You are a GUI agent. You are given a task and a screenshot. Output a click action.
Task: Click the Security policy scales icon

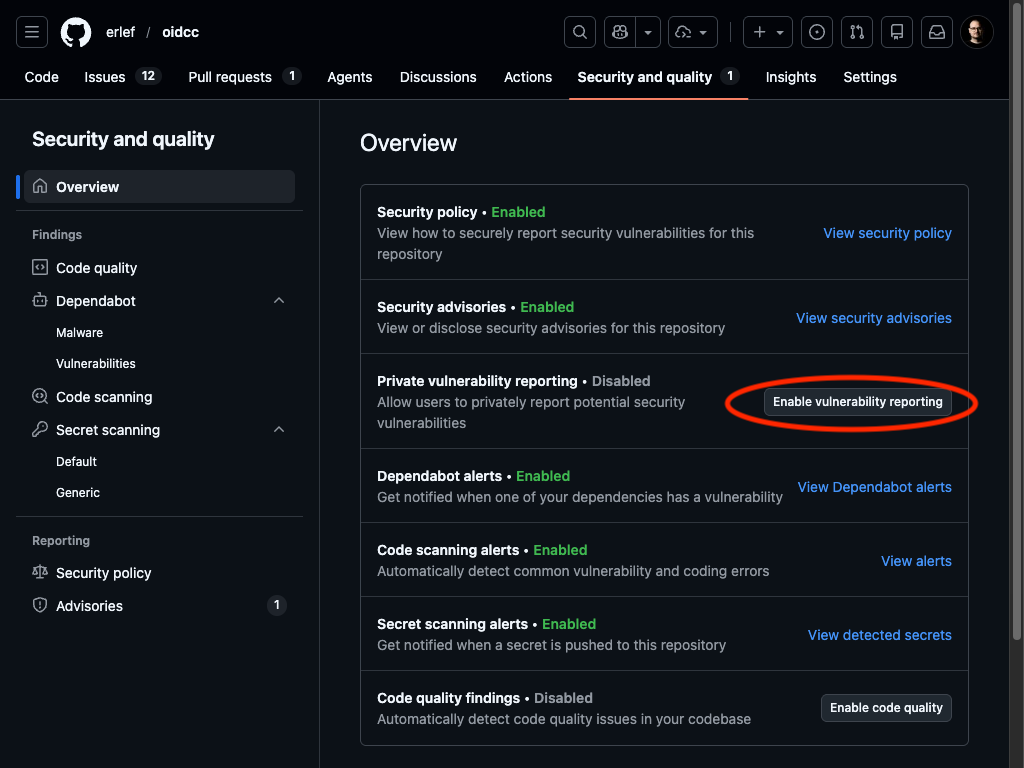(40, 572)
